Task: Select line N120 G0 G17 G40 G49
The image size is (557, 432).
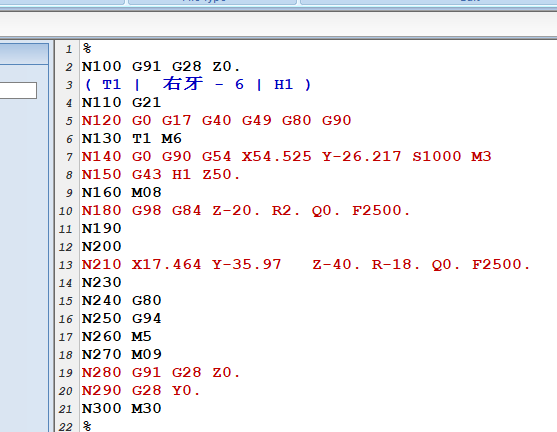Action: tap(216, 121)
